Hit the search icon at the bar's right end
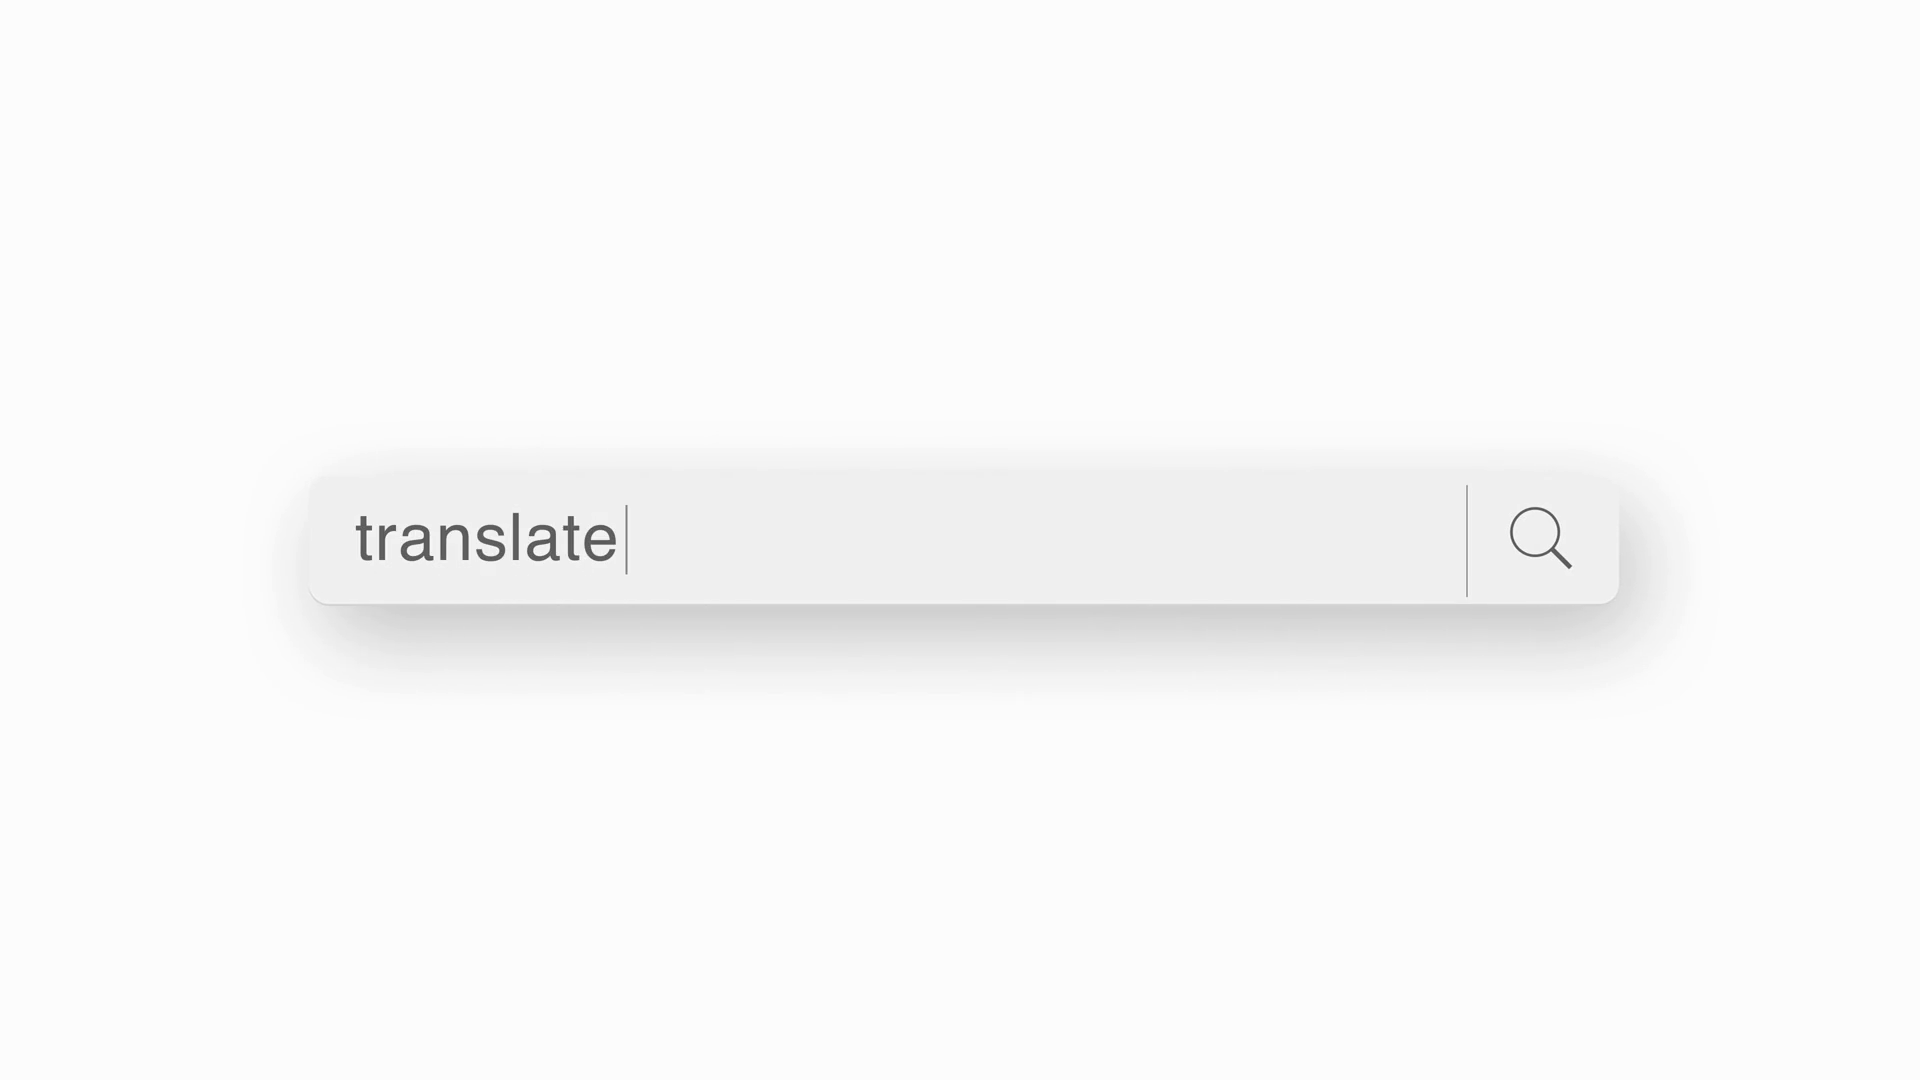The height and width of the screenshot is (1080, 1920). (x=1540, y=538)
